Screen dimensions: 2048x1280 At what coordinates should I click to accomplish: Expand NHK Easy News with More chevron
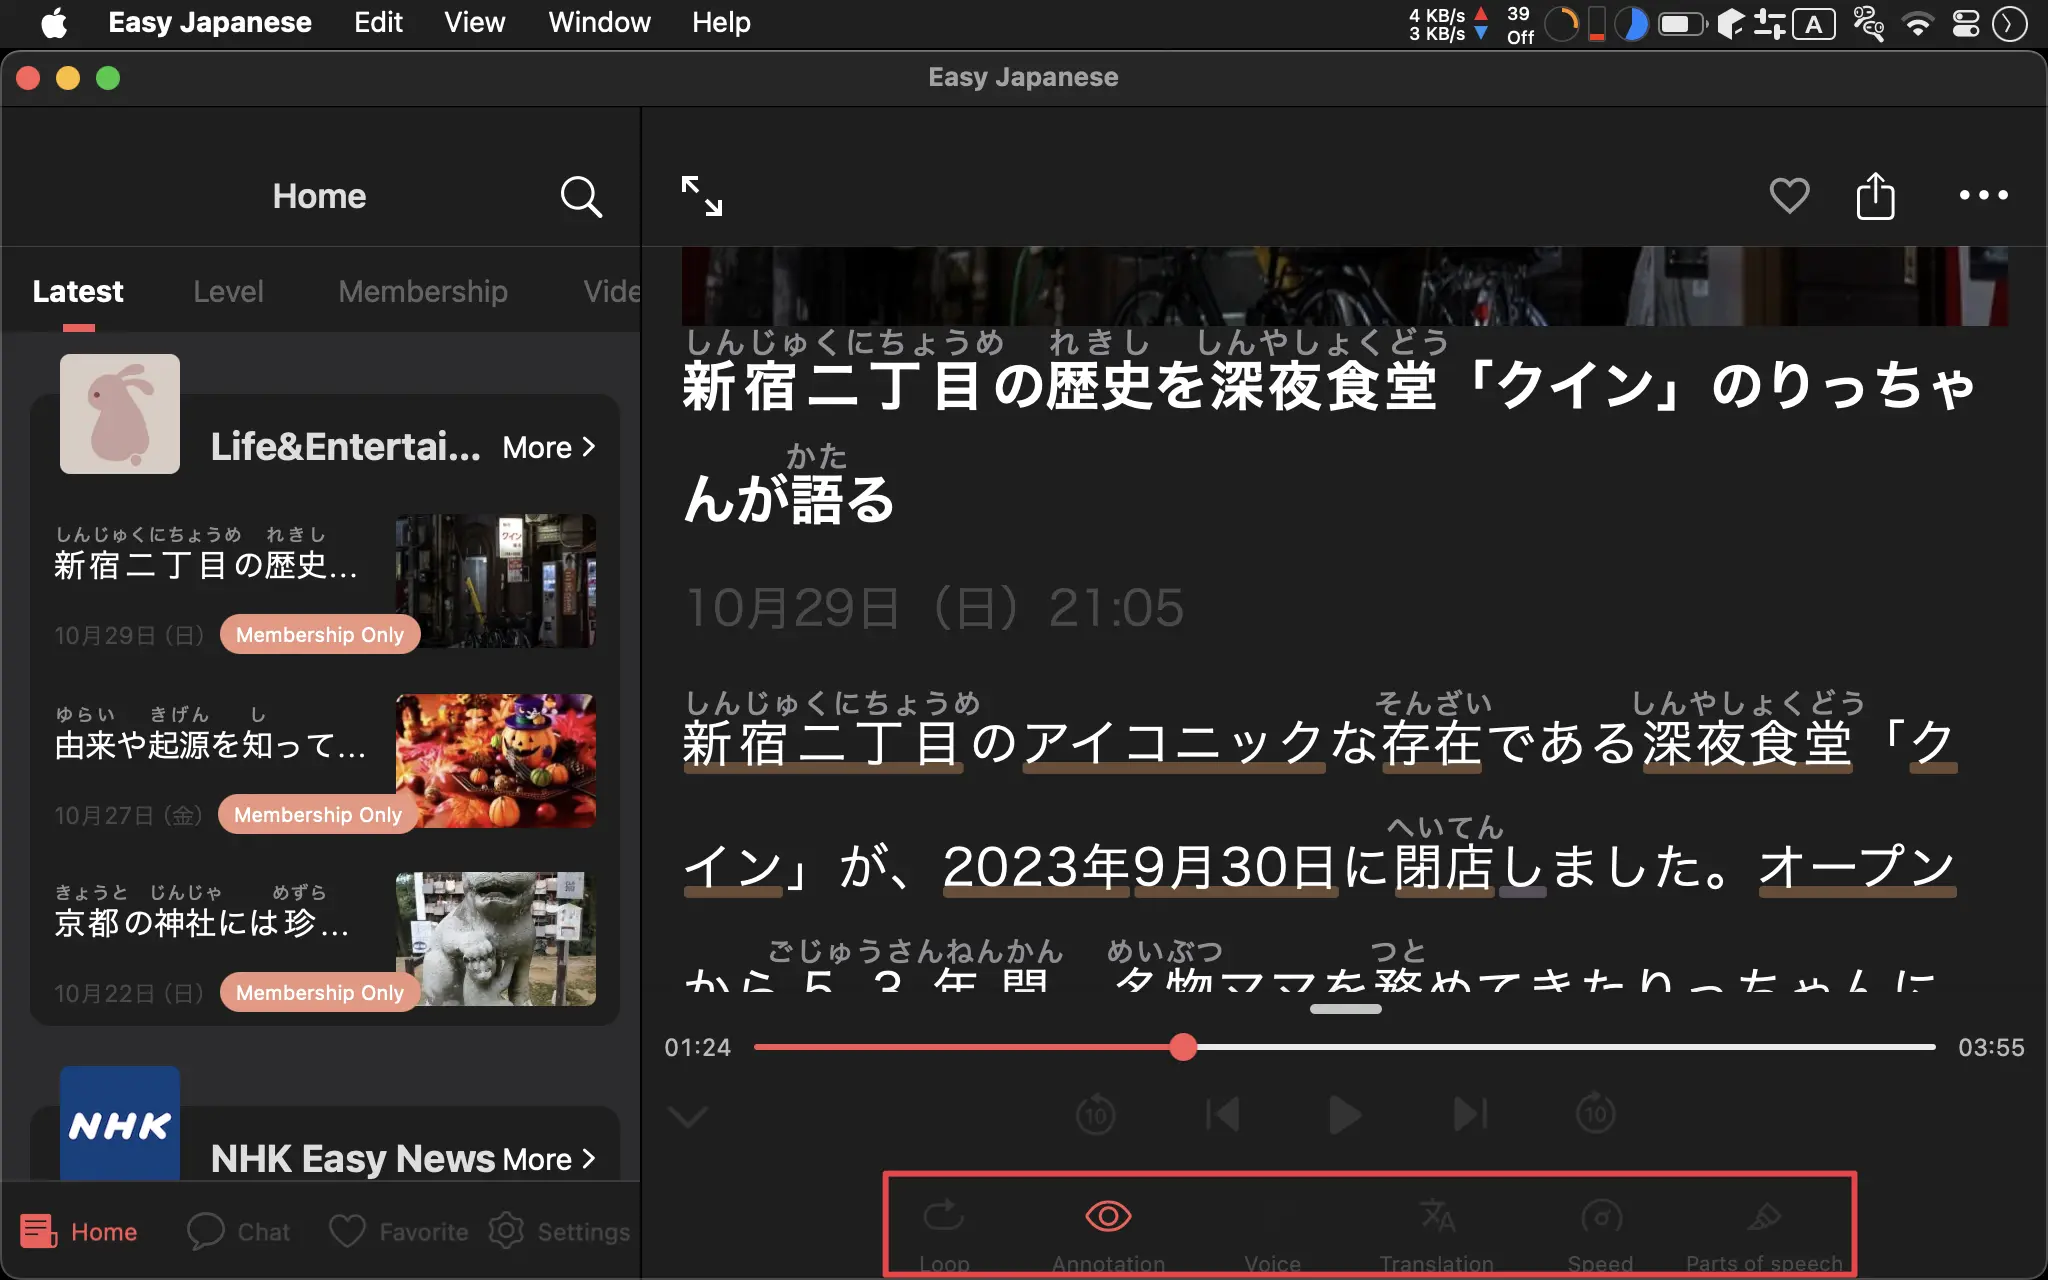(549, 1159)
